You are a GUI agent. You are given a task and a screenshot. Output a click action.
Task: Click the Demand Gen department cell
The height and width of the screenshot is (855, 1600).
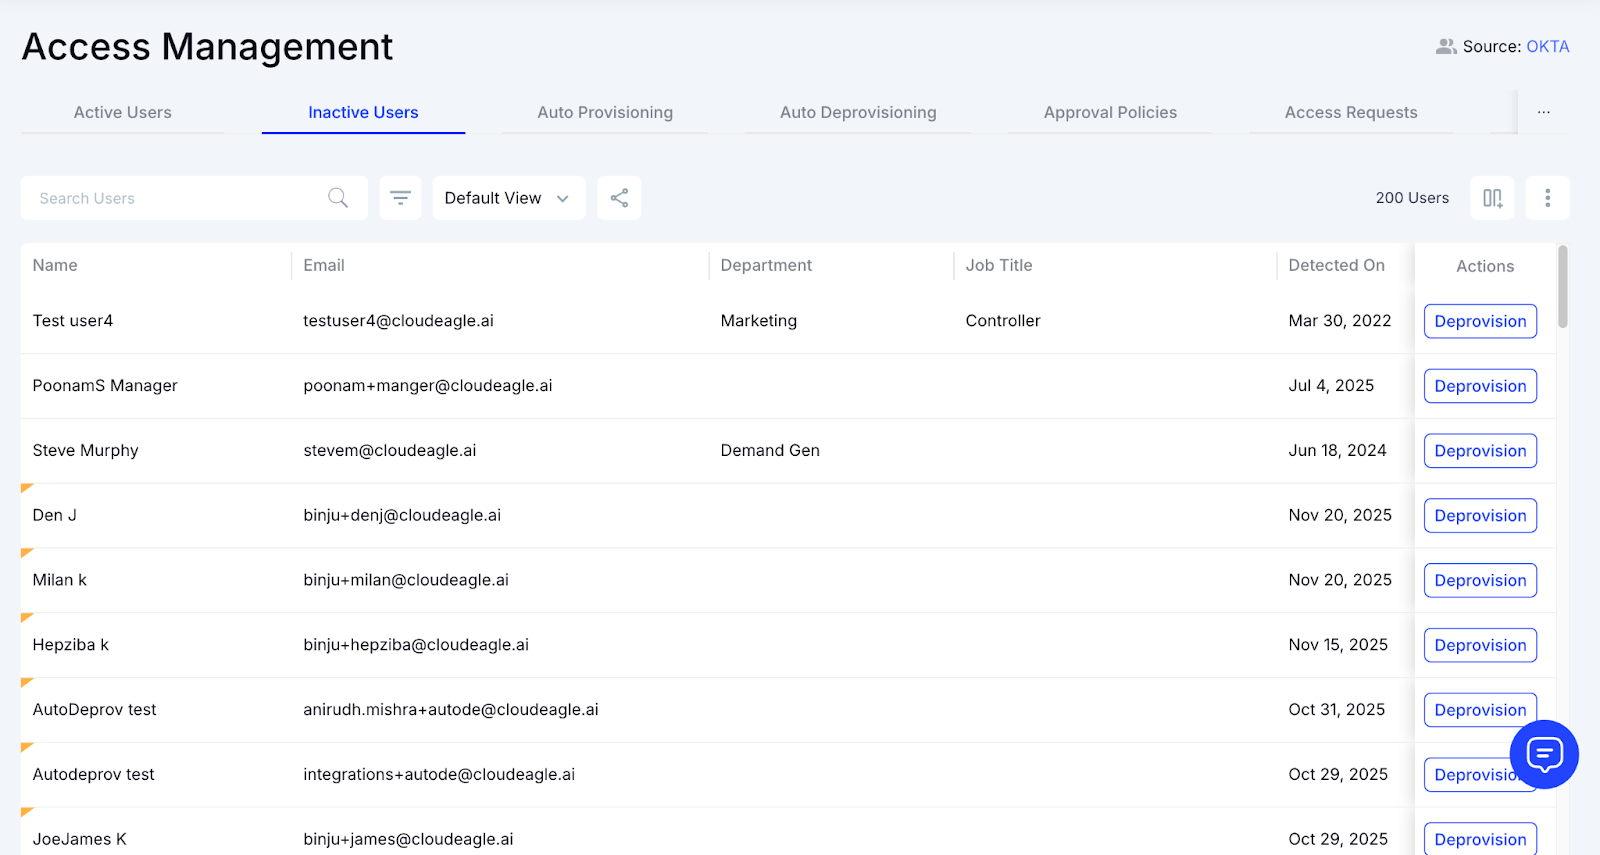click(770, 451)
